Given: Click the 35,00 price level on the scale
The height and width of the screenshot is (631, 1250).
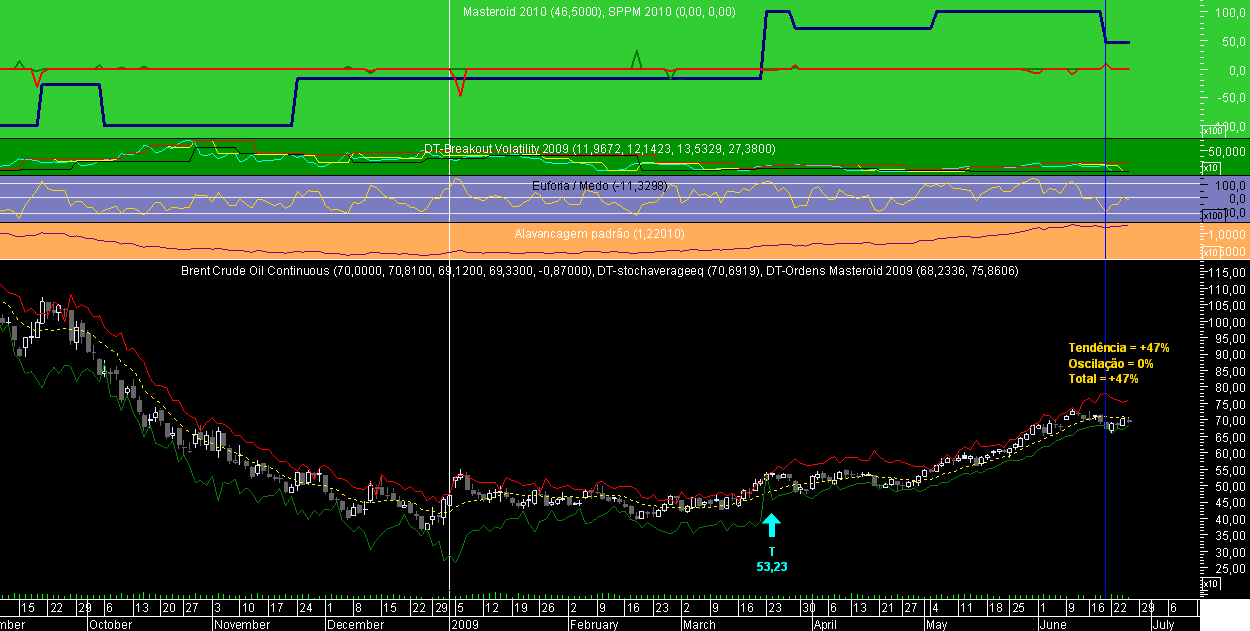Looking at the screenshot, I should click(x=1231, y=536).
